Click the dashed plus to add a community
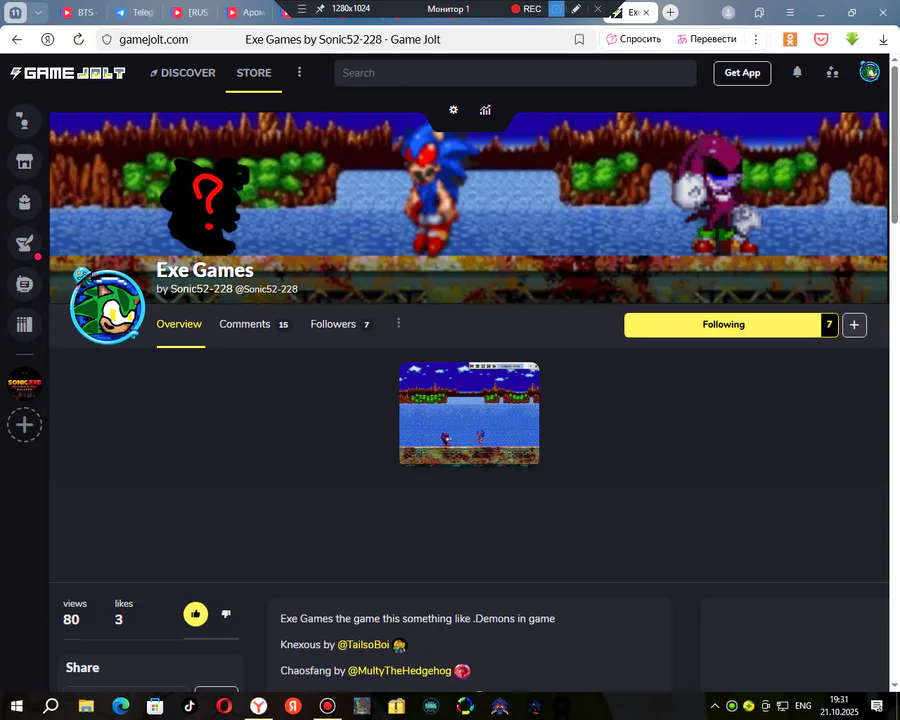The image size is (900, 720). point(24,425)
